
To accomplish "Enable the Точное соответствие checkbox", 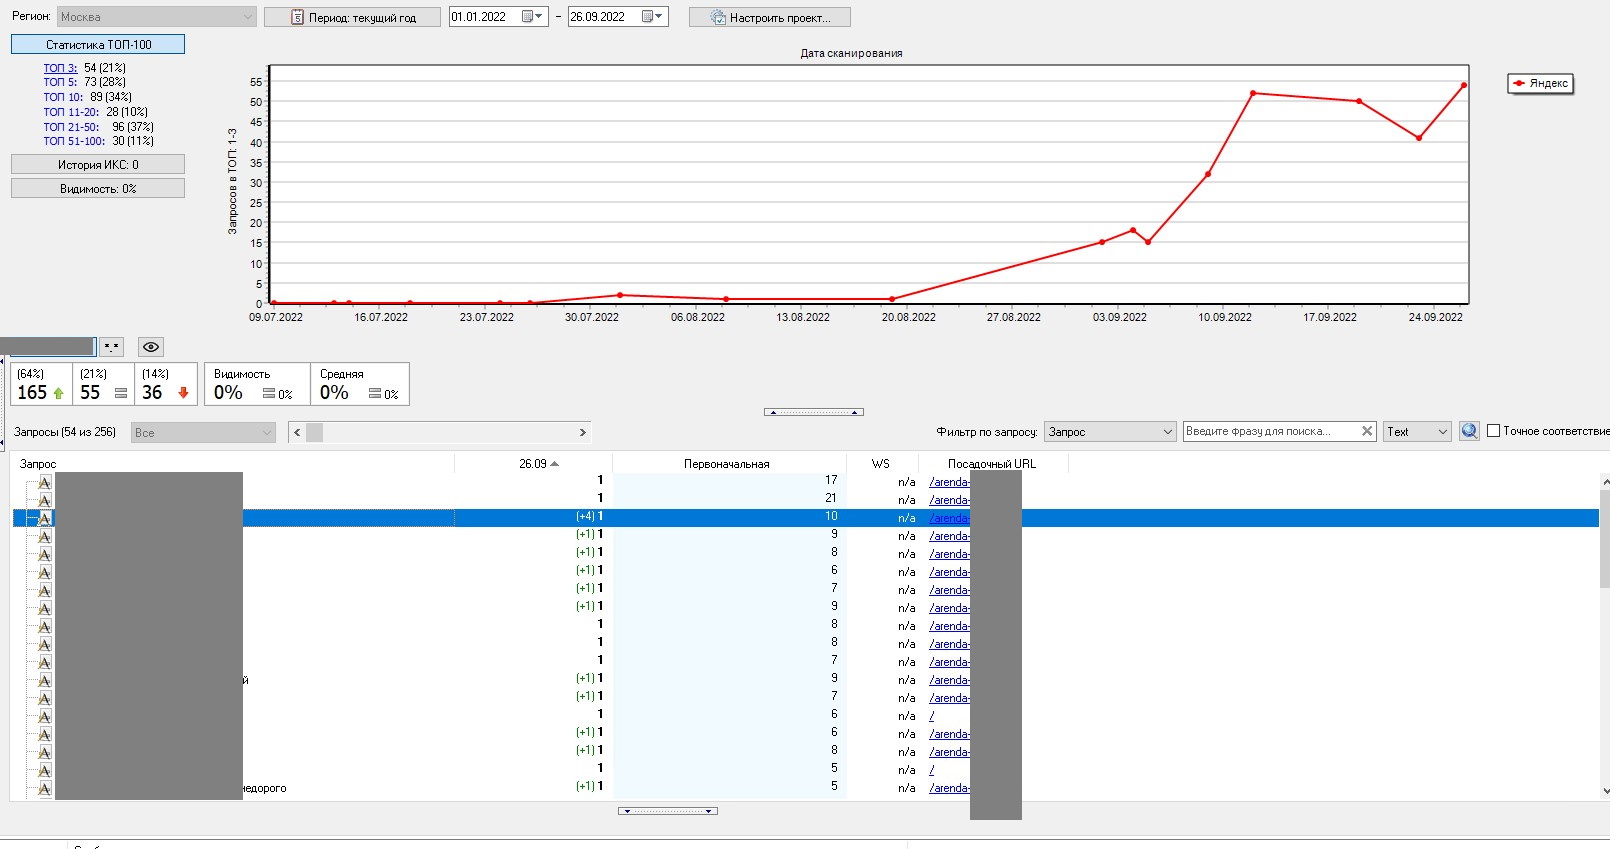I will (1494, 431).
